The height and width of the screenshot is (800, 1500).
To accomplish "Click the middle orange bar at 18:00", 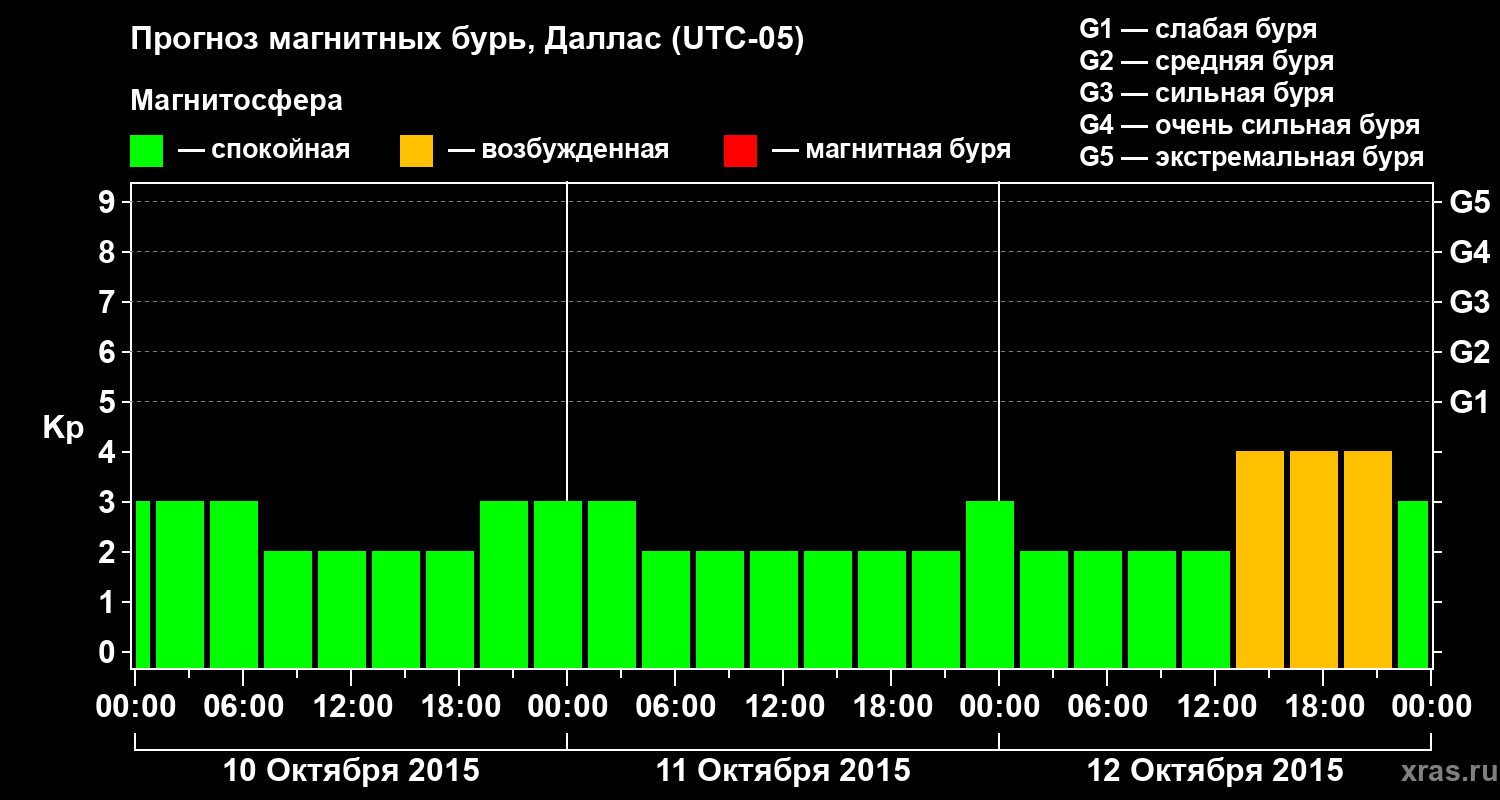I will click(x=1314, y=559).
